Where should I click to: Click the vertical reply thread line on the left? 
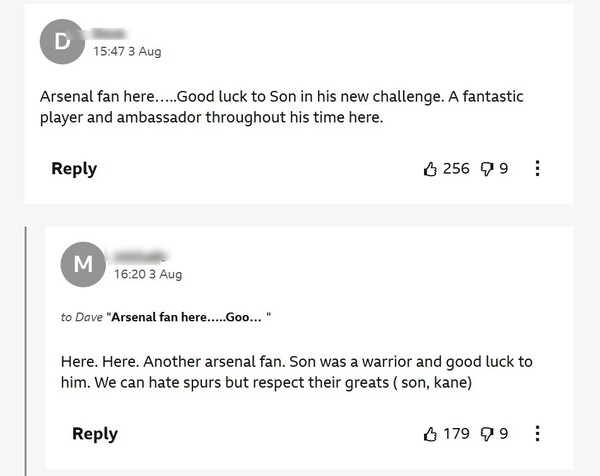tap(26, 350)
